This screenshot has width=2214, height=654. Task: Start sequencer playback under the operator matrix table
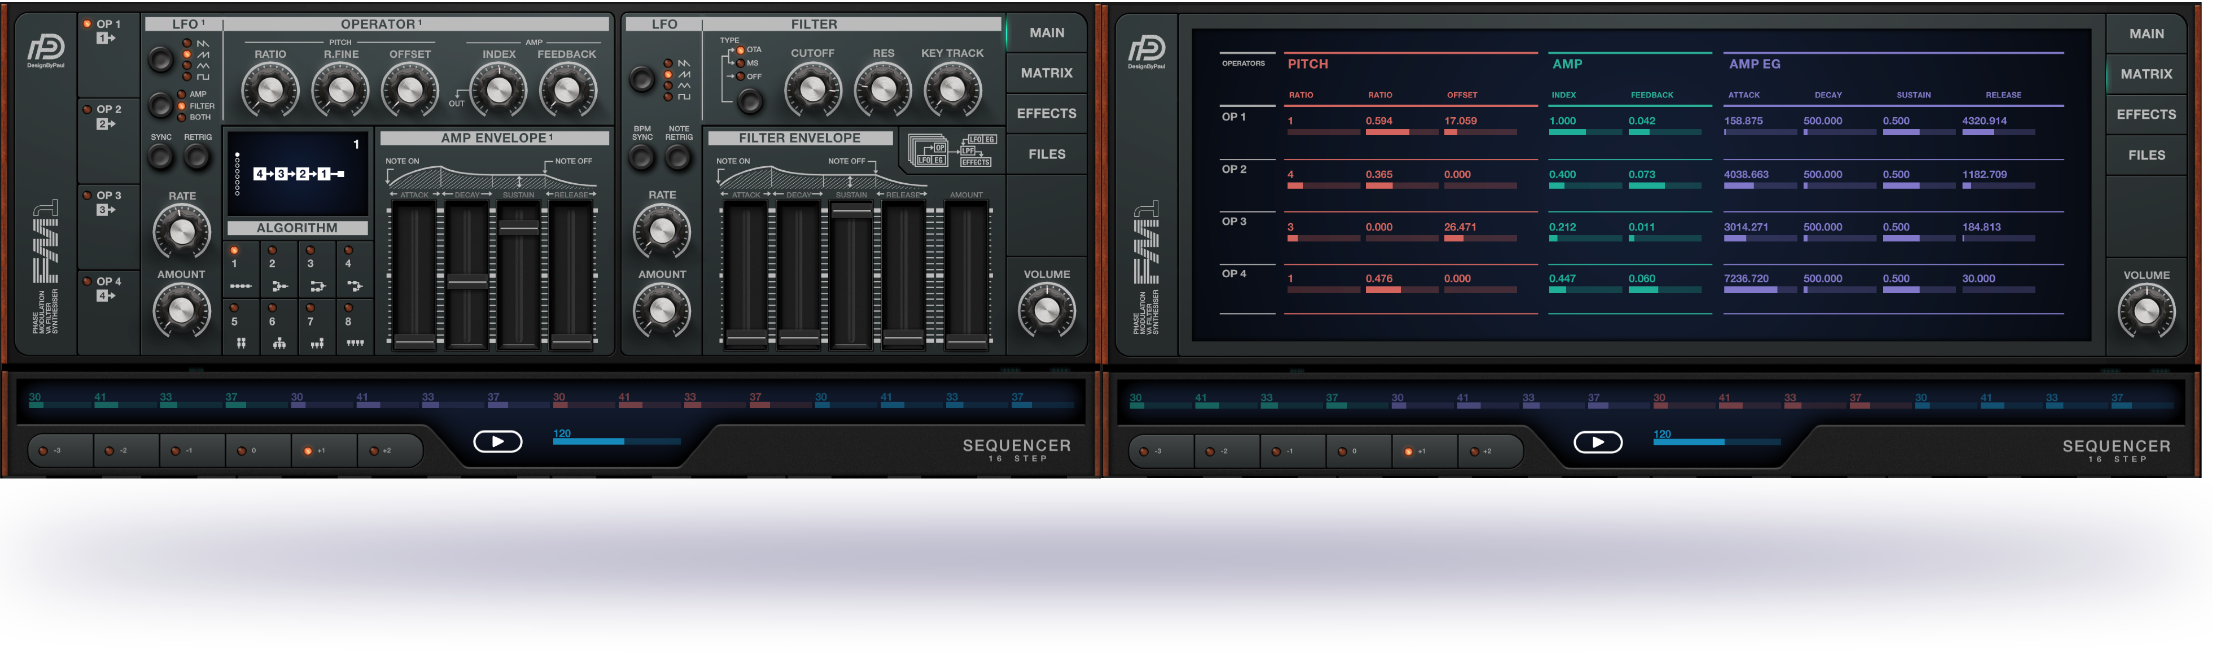click(x=1597, y=442)
